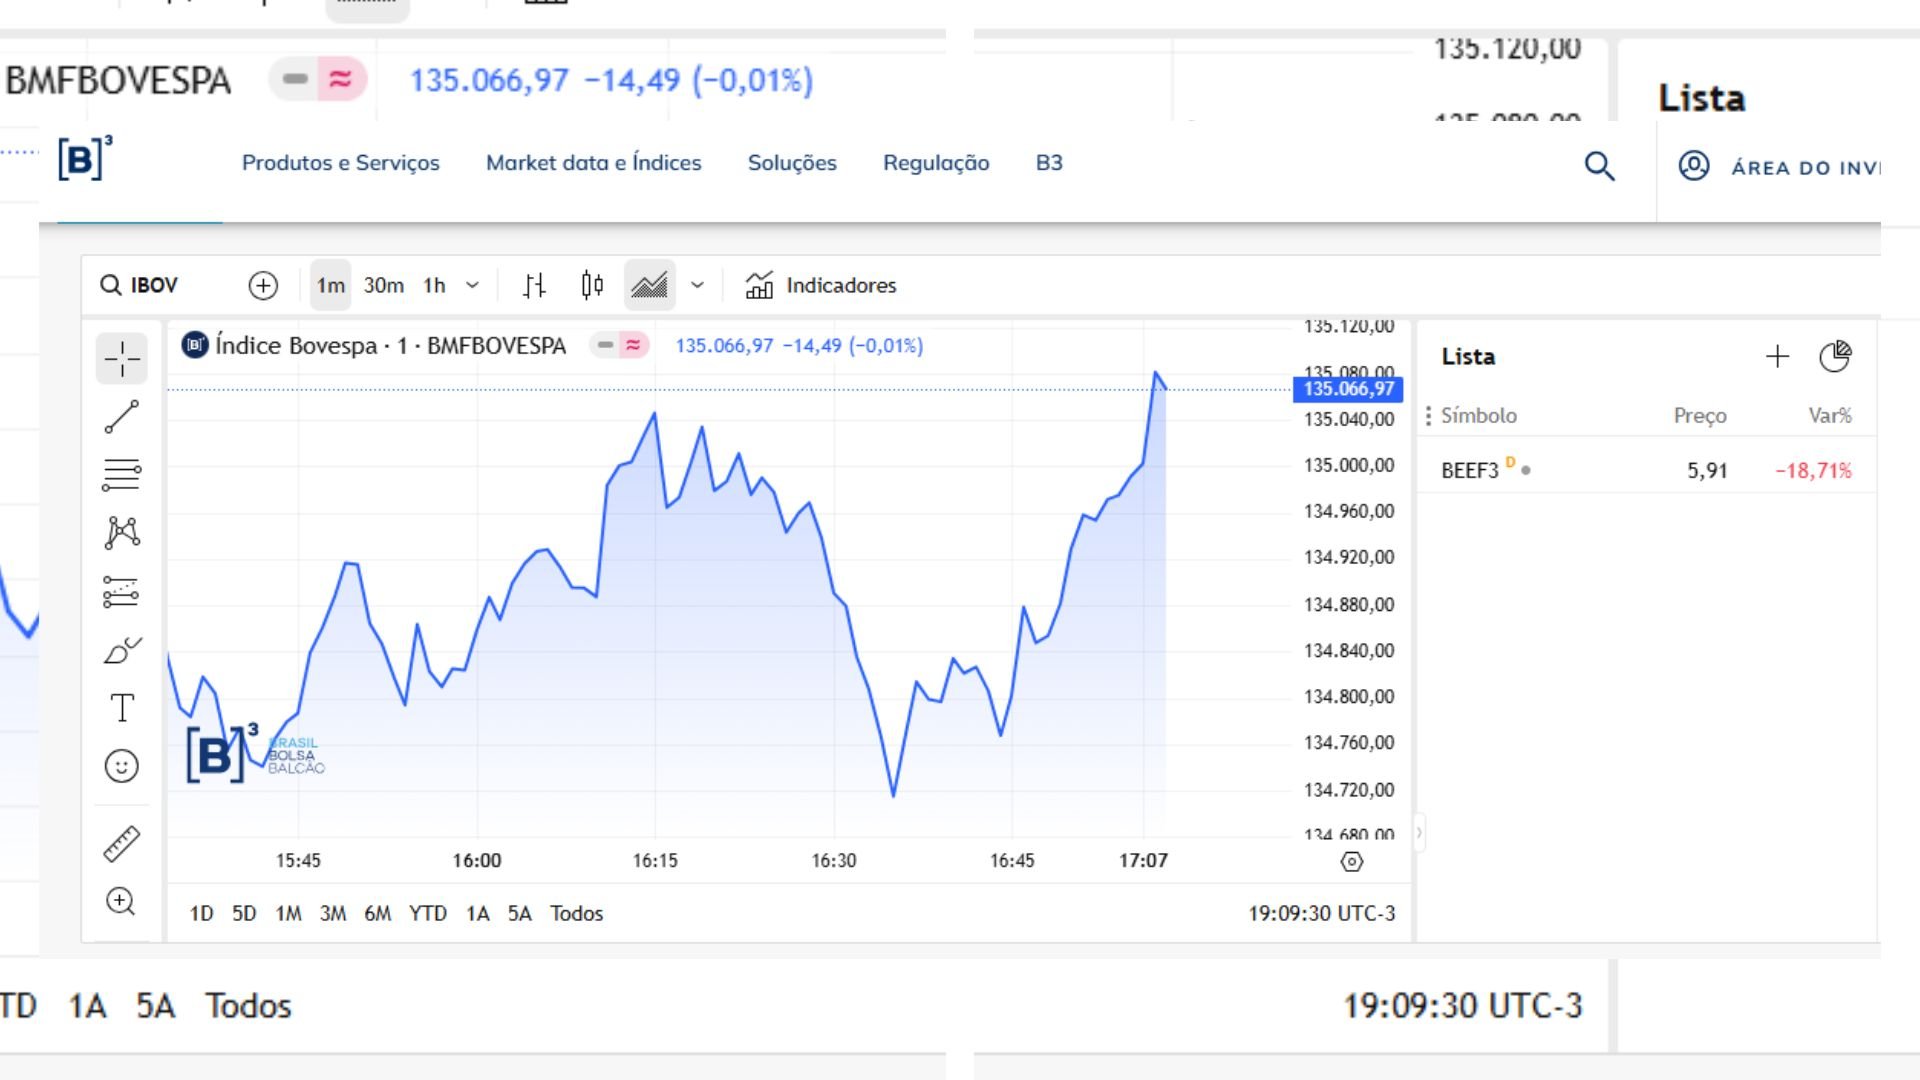Screen dimensions: 1920x1080
Task: Select the 1m interval
Action: point(331,286)
